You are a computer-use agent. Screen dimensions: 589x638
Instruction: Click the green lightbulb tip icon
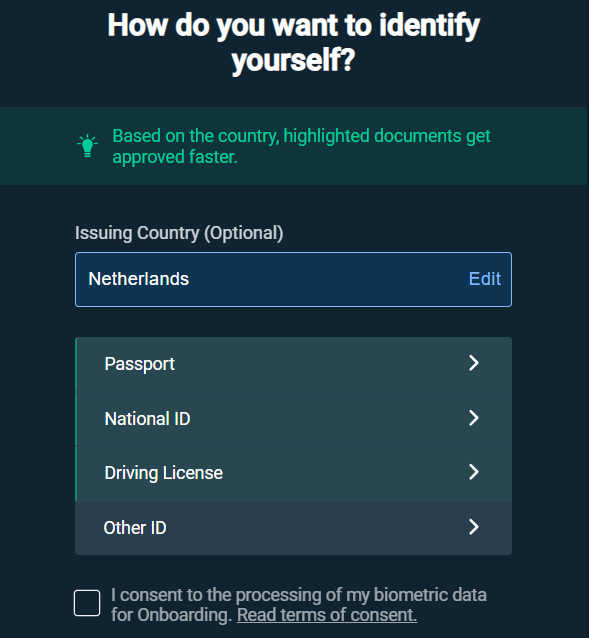87,146
